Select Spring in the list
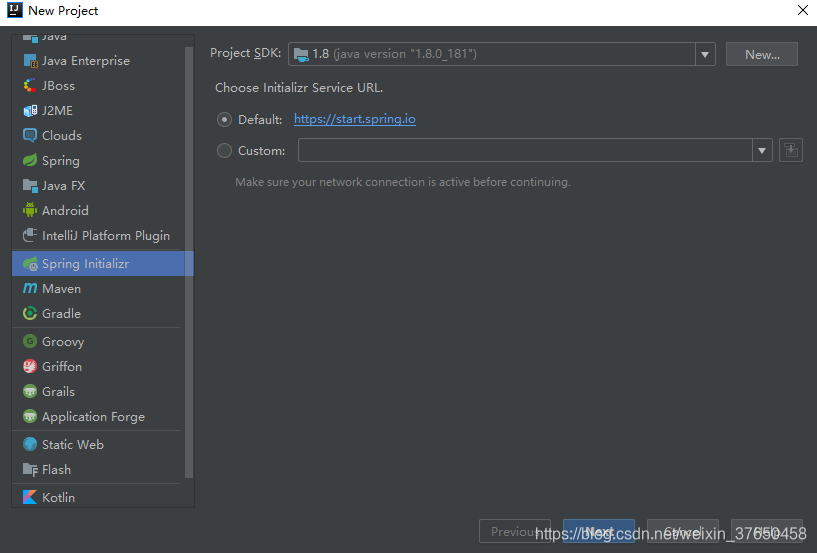 (x=98, y=161)
